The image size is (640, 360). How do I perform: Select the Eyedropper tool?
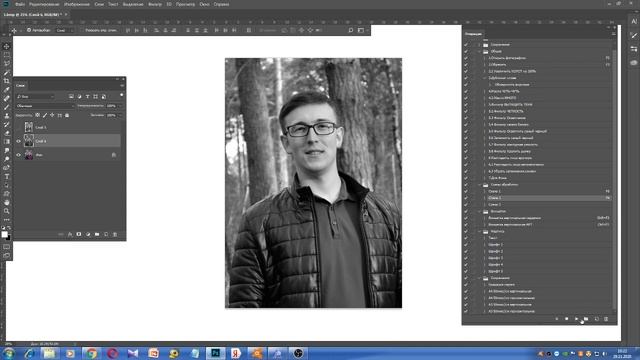click(7, 89)
